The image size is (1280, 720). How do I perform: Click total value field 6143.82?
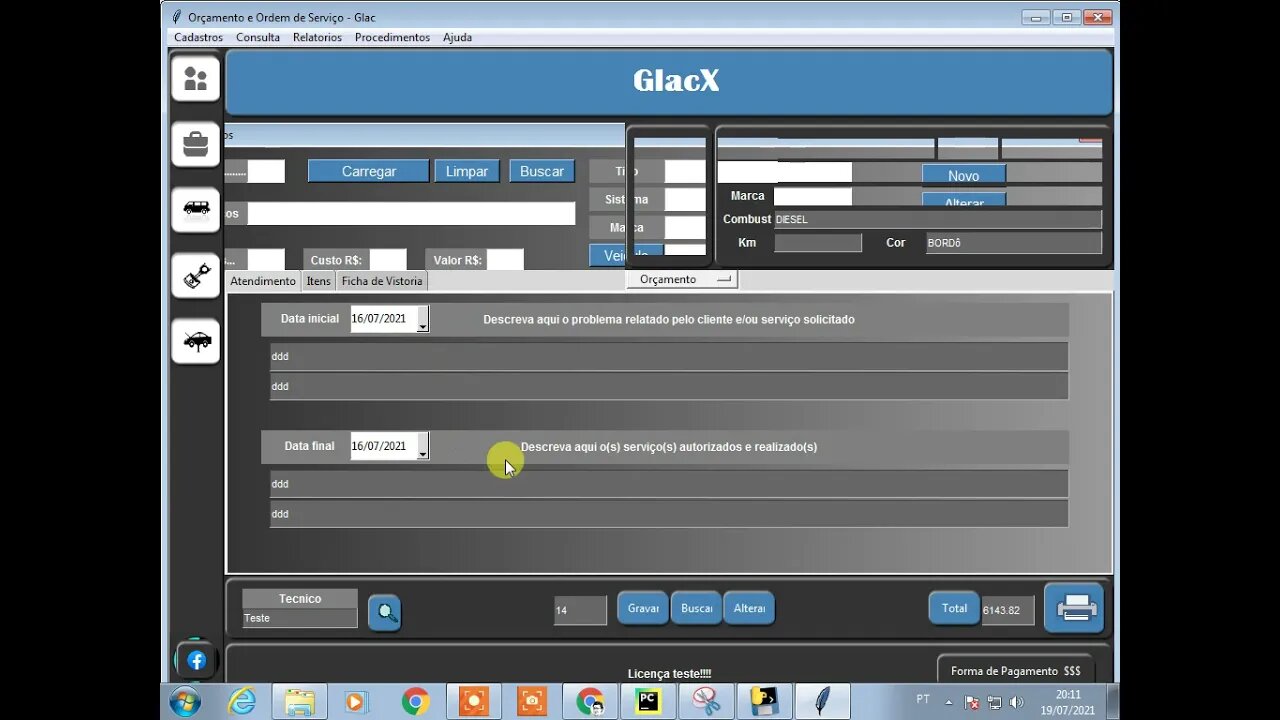[x=1008, y=610]
